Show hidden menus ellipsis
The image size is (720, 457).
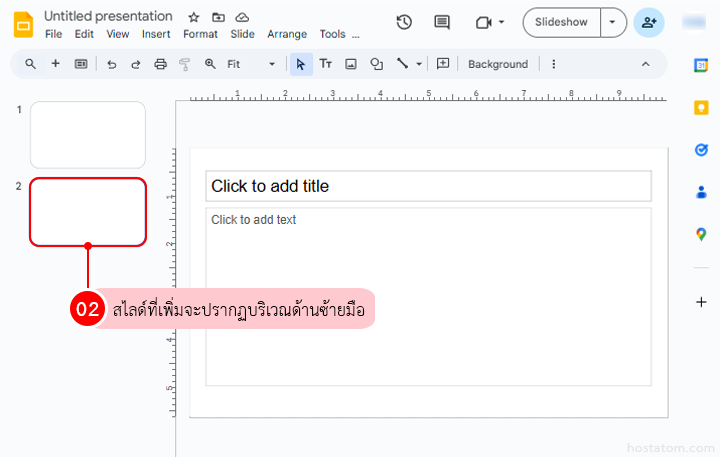click(x=356, y=36)
